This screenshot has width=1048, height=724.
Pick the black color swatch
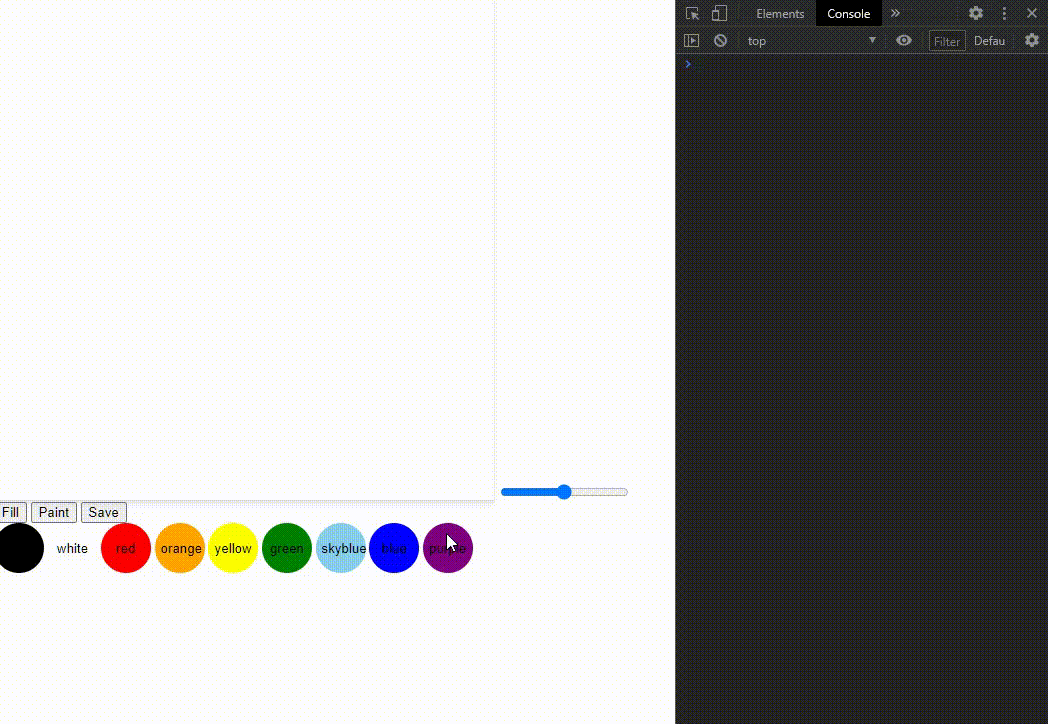(20, 548)
